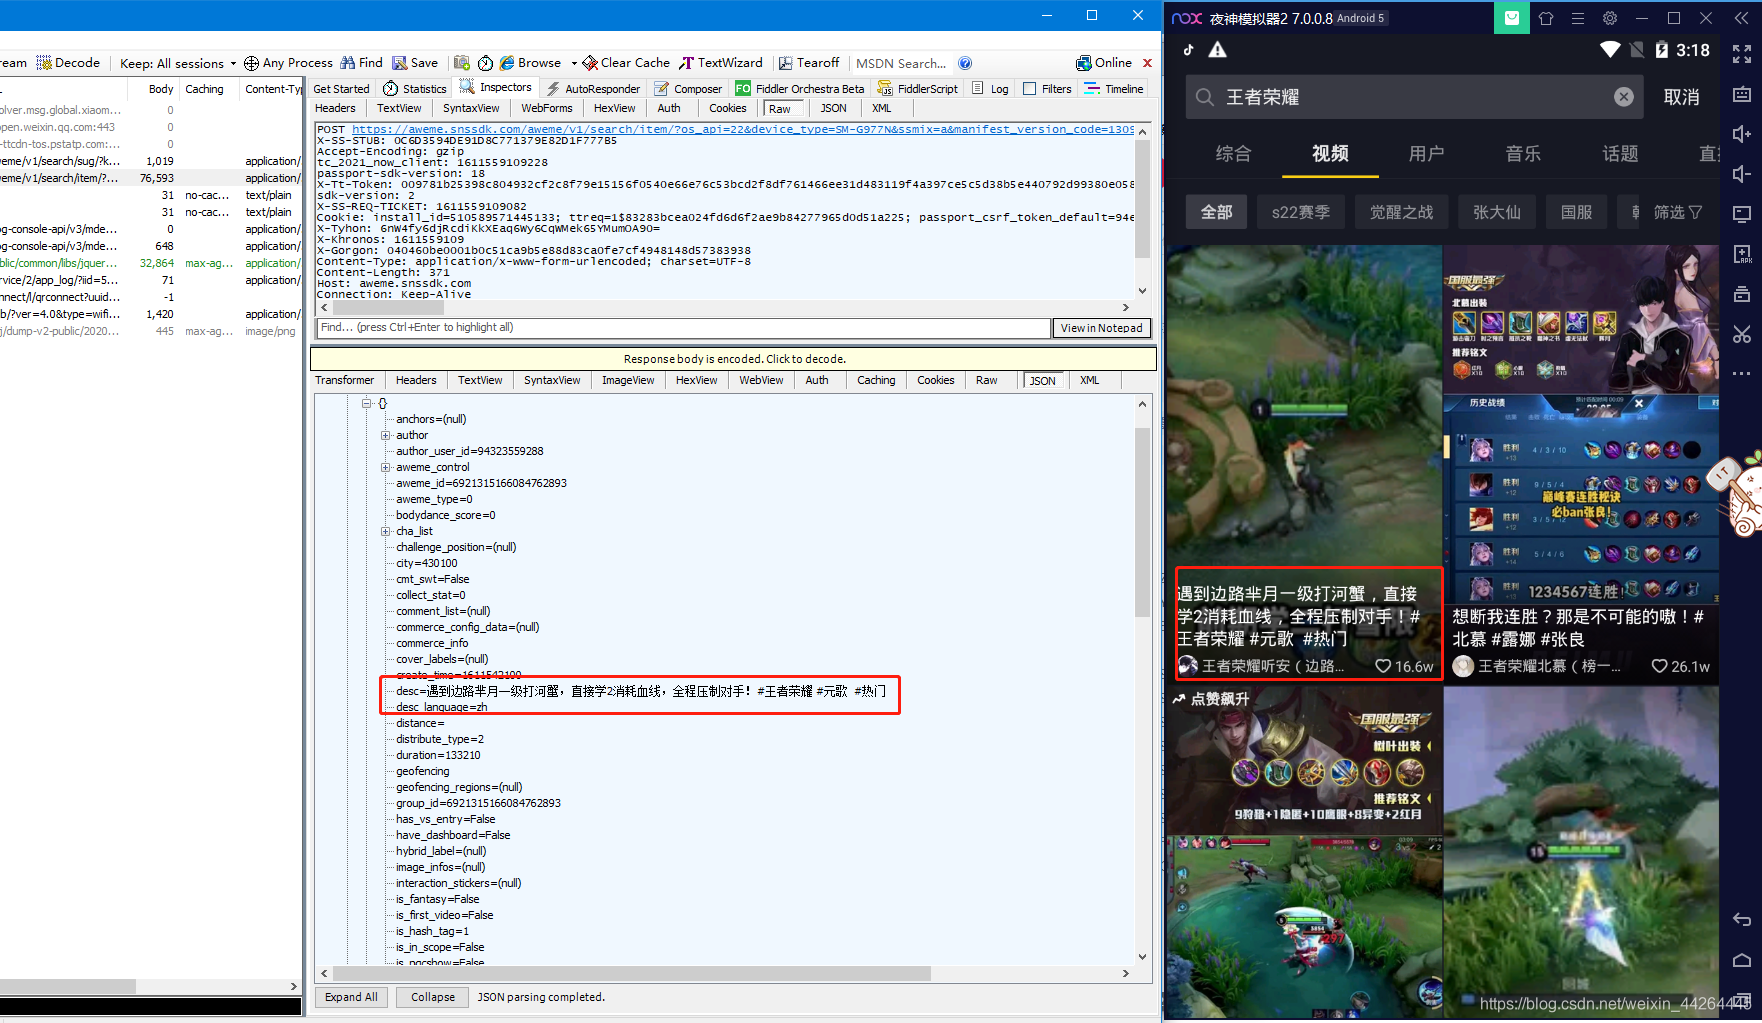This screenshot has height=1023, width=1762.
Task: Click the Nox volume down sidebar icon
Action: pos(1742,174)
